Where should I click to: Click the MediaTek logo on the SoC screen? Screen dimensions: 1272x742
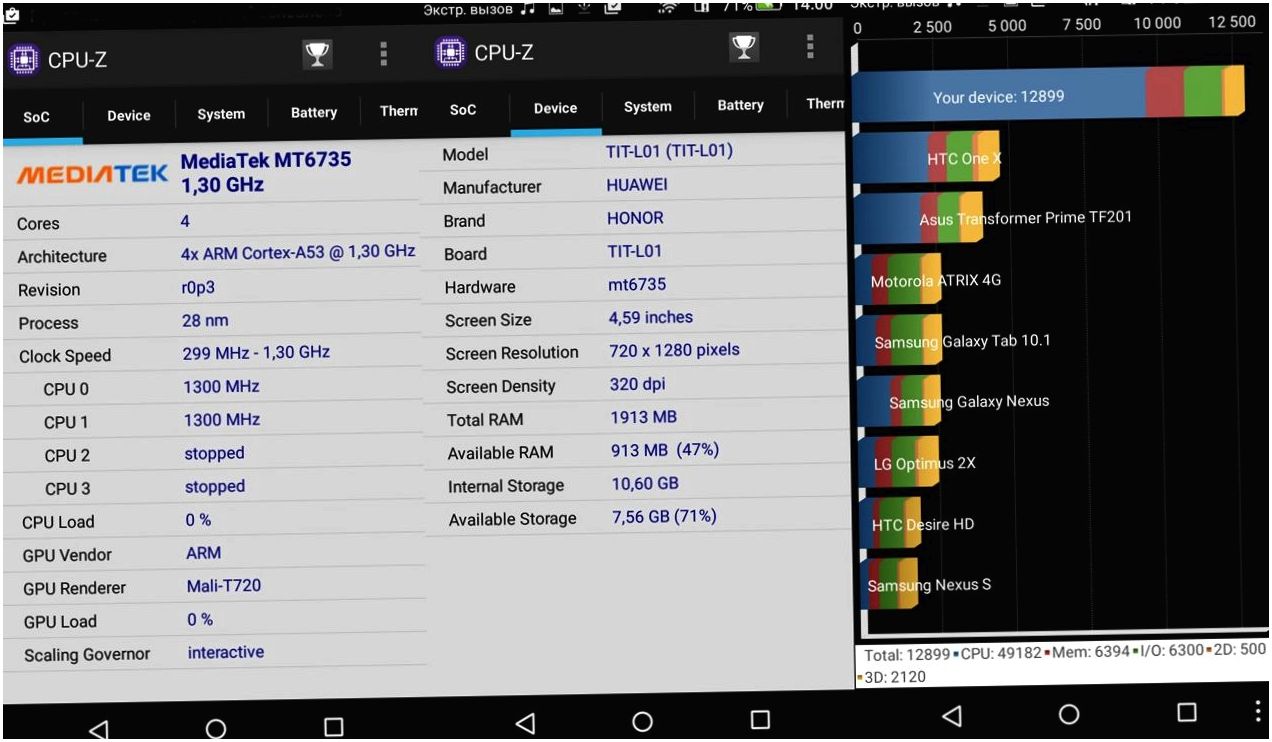[92, 175]
